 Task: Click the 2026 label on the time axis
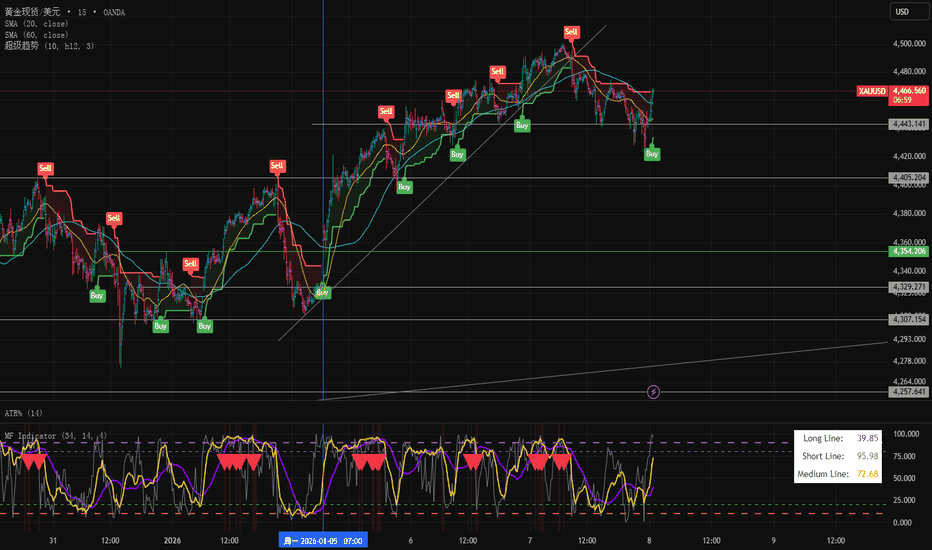pos(173,540)
